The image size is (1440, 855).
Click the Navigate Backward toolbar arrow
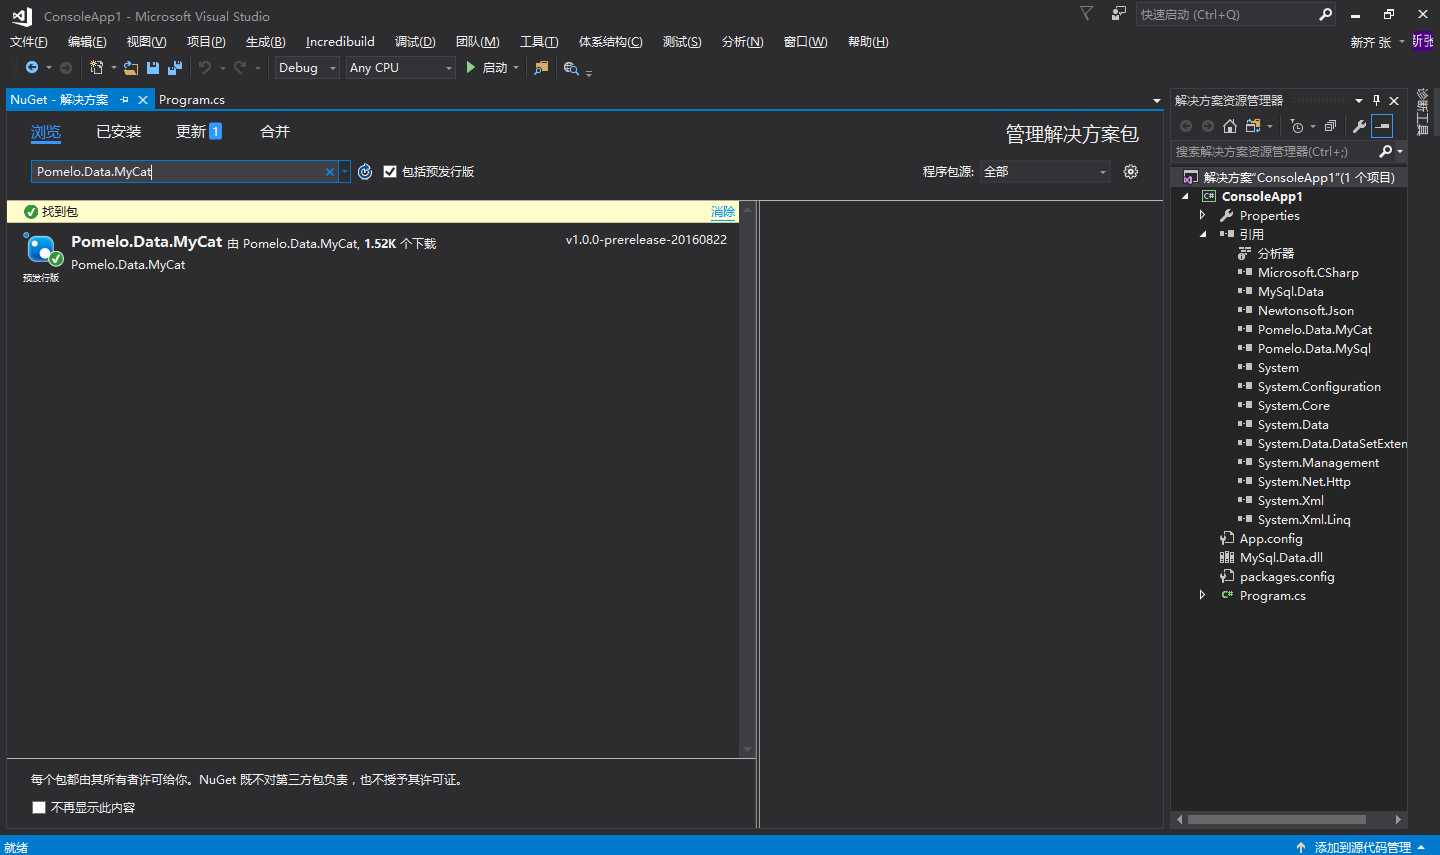pyautogui.click(x=32, y=68)
